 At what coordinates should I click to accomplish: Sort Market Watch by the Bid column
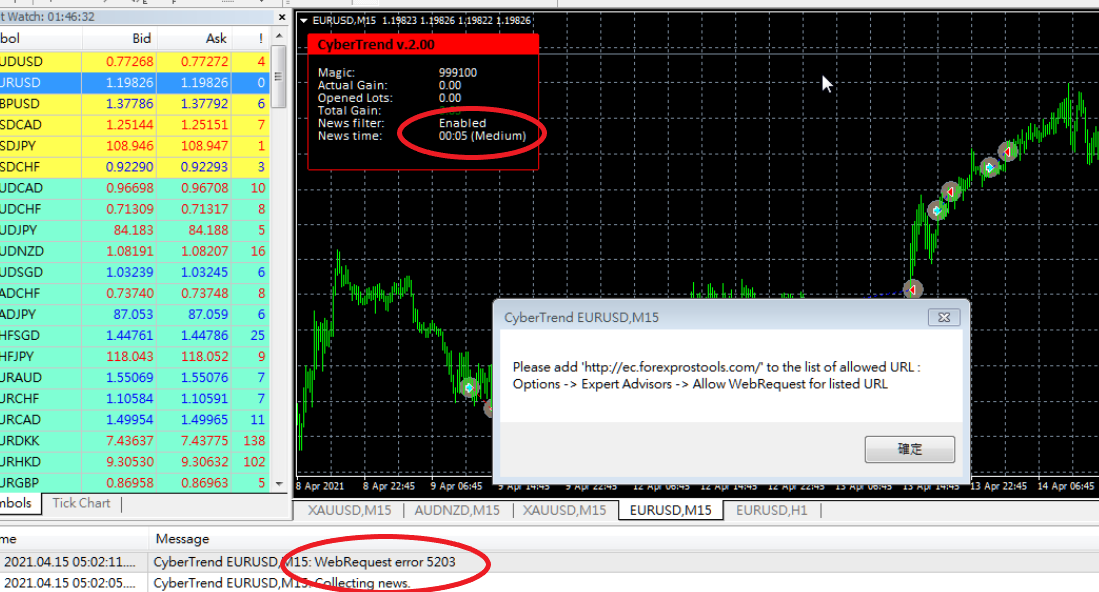pos(119,39)
